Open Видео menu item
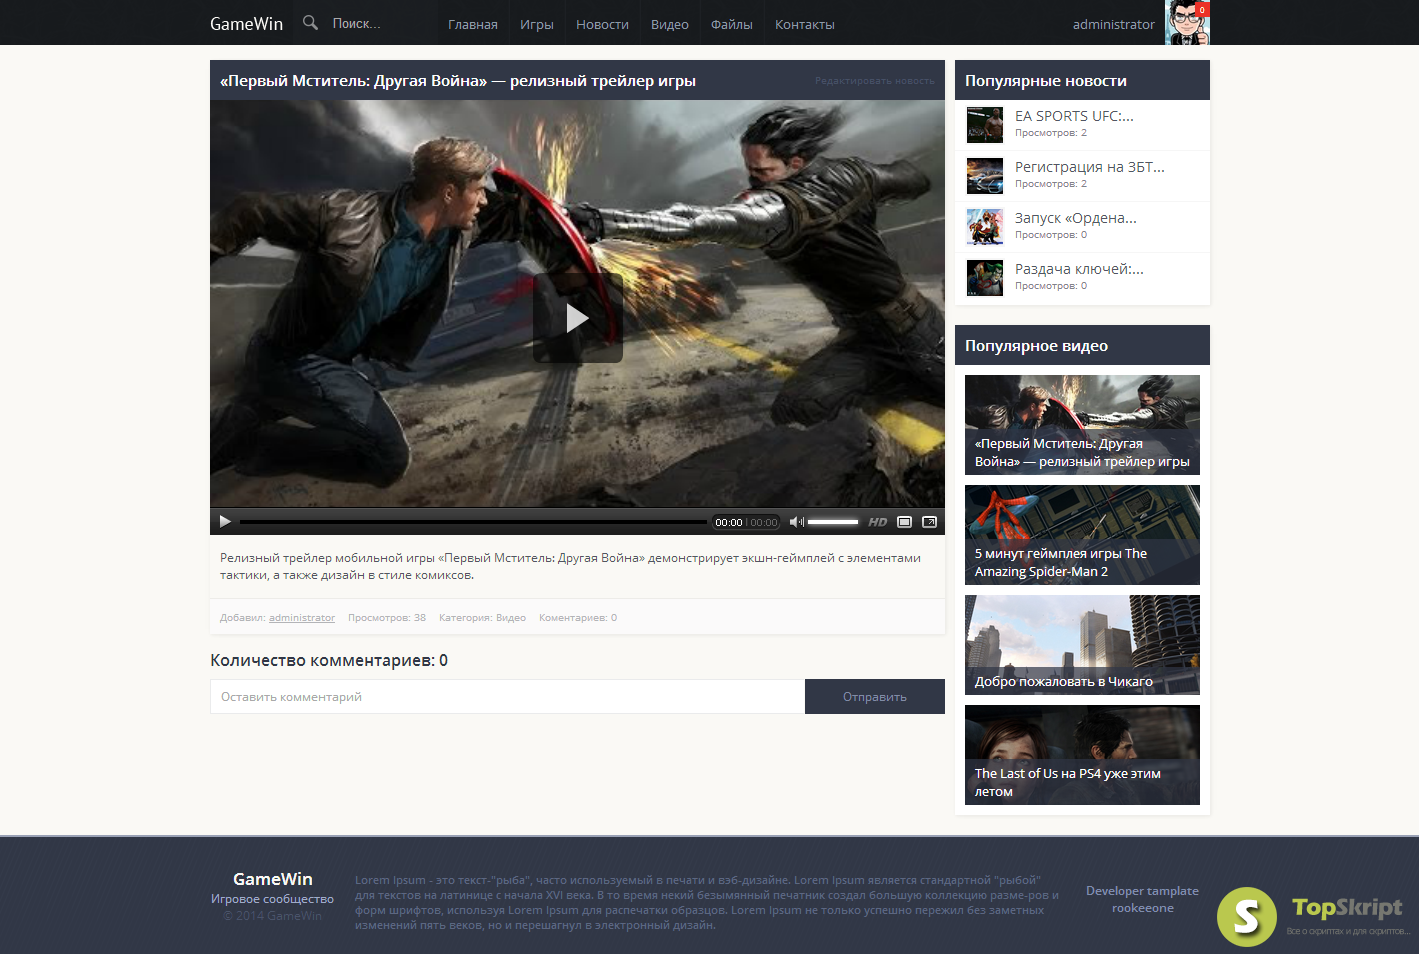 tap(670, 24)
